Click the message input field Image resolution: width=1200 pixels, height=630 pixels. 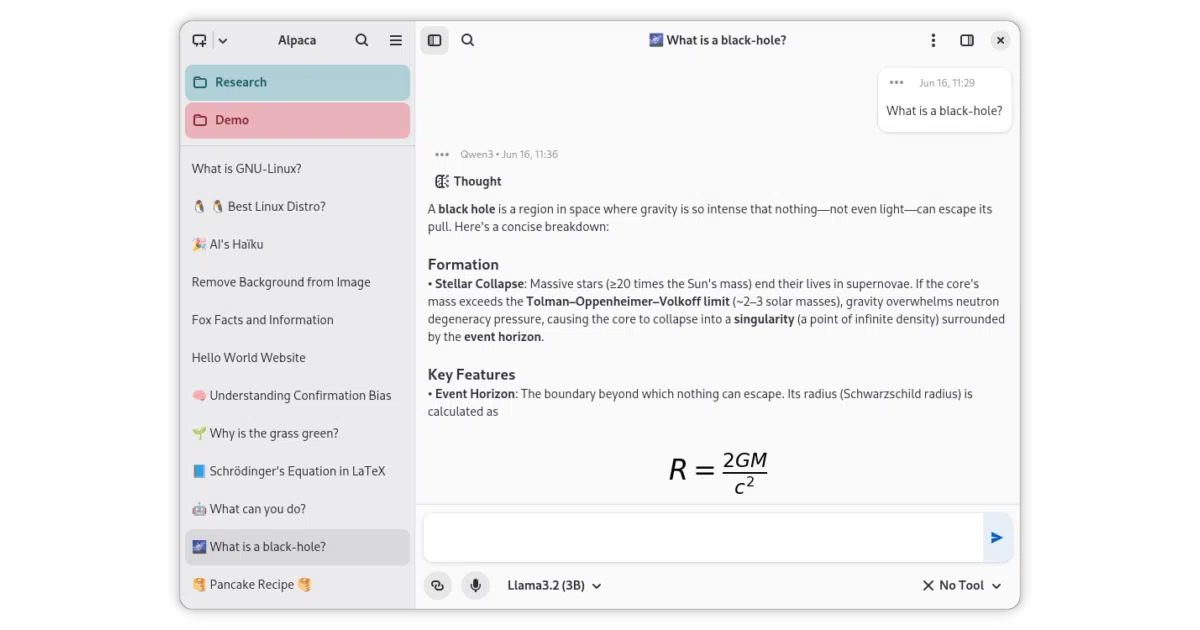click(x=703, y=538)
